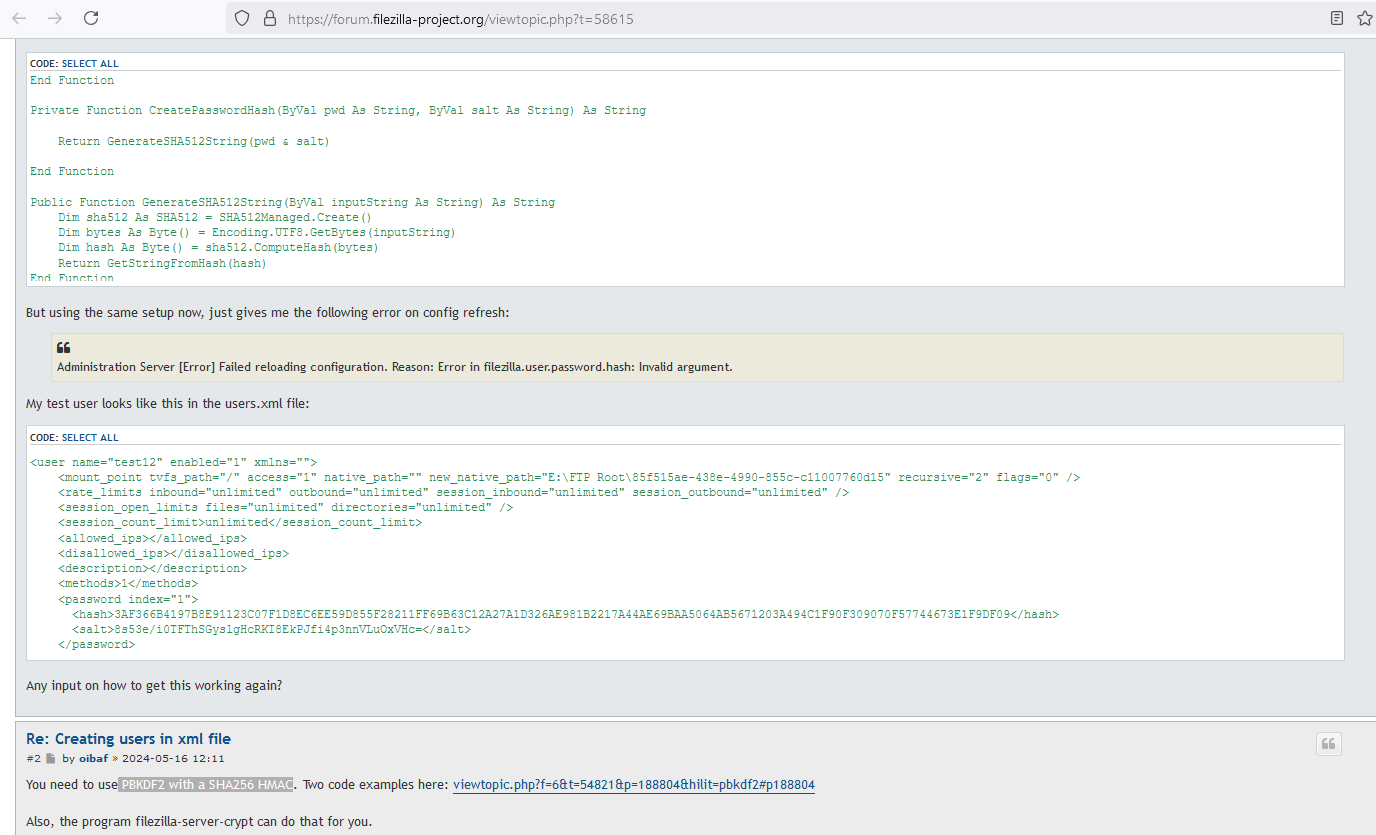Go back with the browser back arrow
The height and width of the screenshot is (835, 1376).
[19, 18]
